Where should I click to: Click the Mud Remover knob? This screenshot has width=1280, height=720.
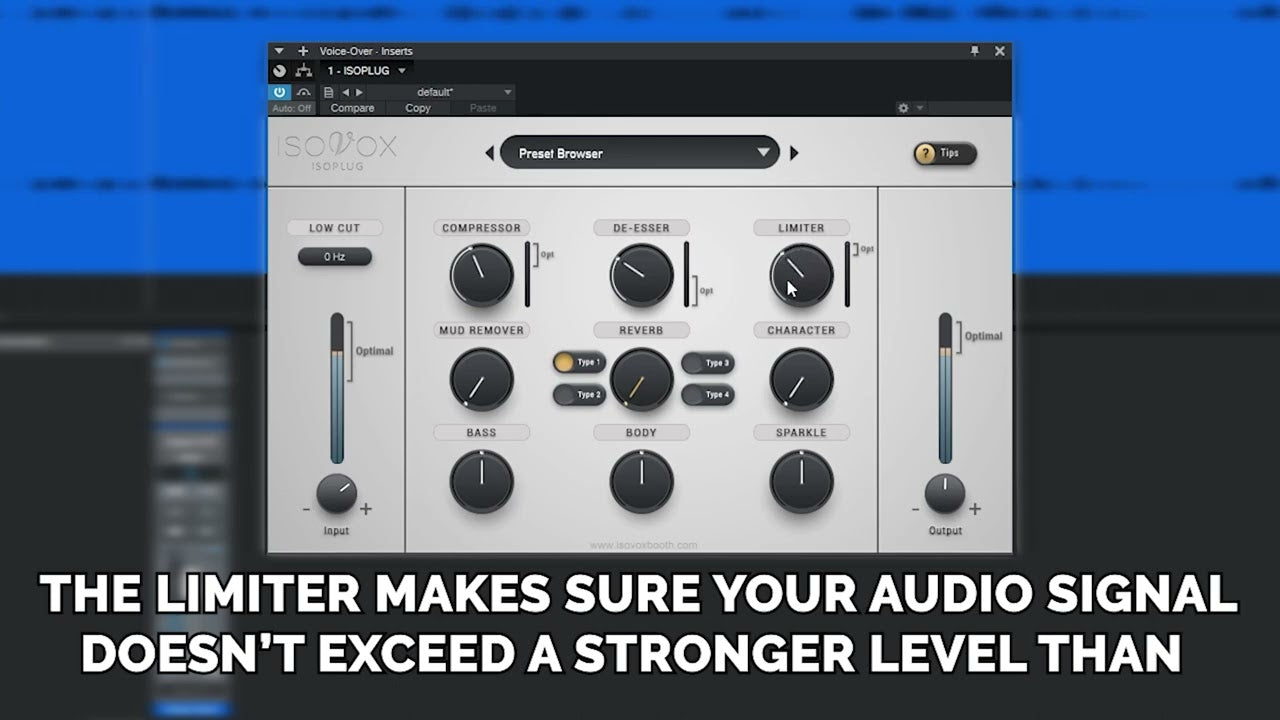click(x=481, y=379)
